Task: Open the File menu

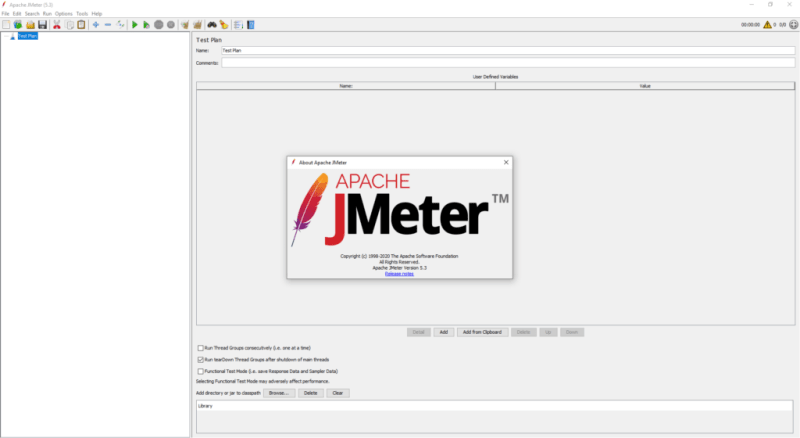Action: tap(6, 14)
